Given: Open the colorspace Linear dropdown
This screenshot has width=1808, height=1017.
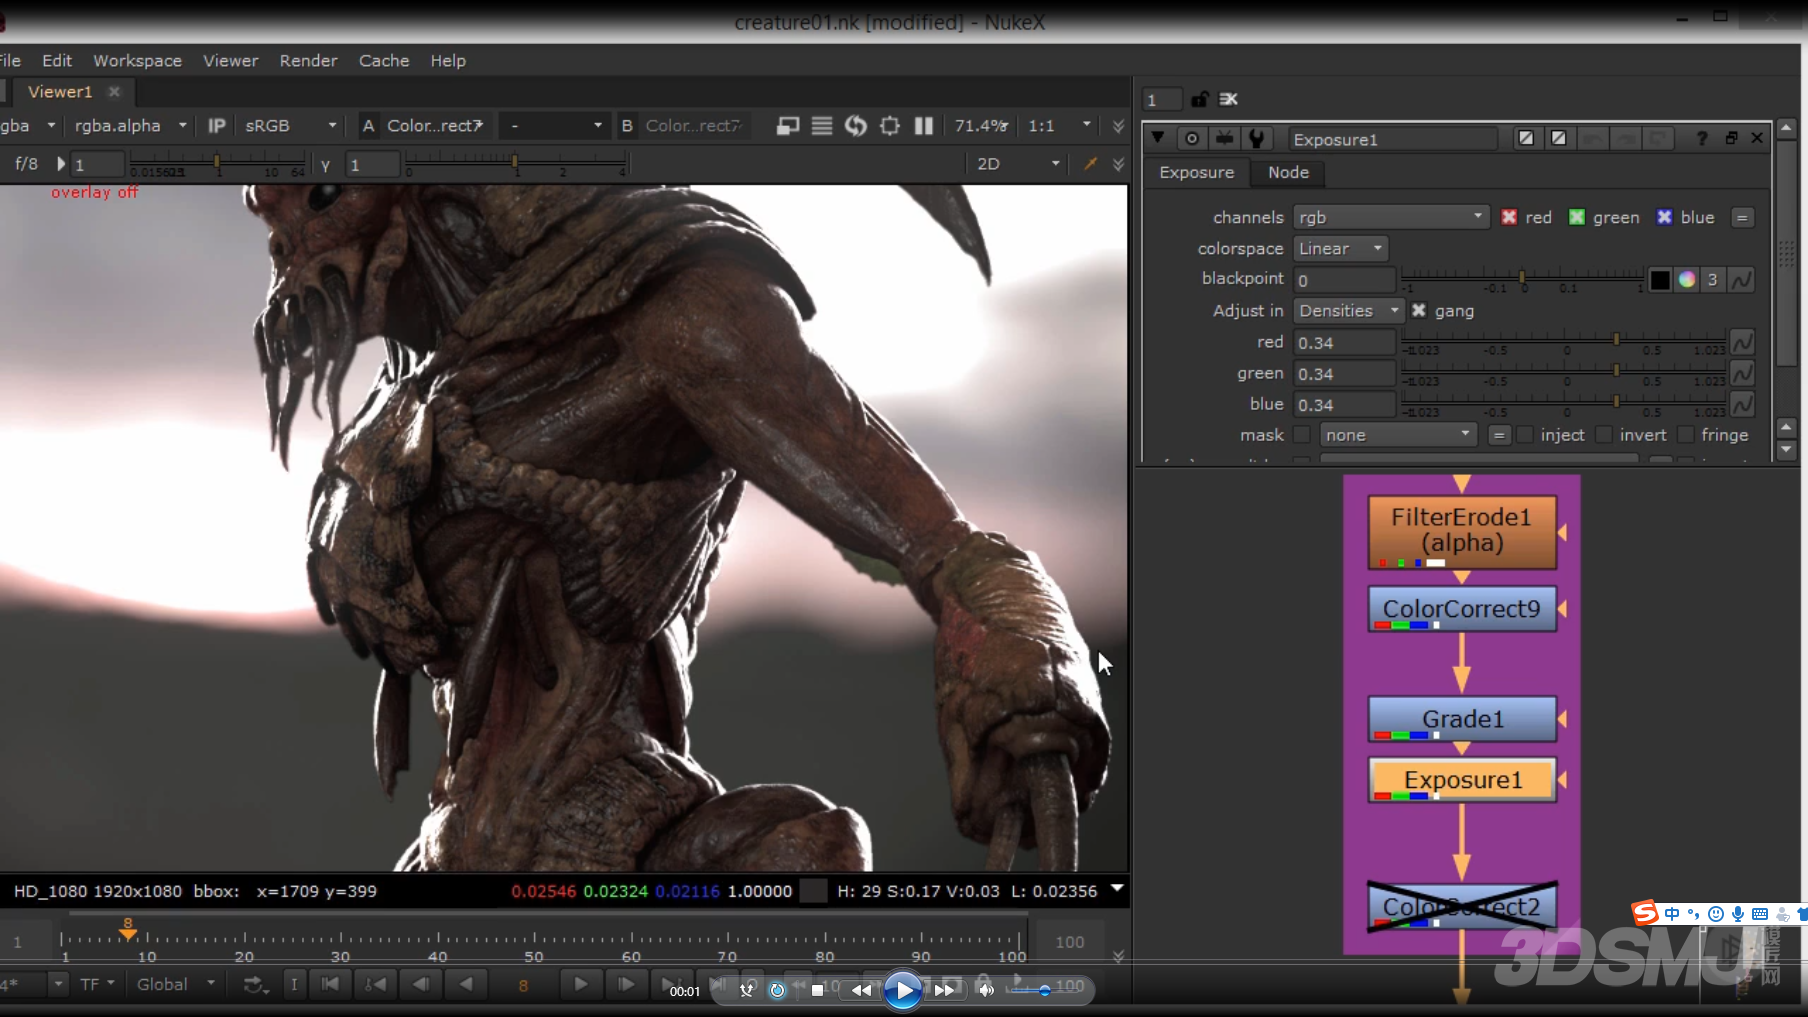Looking at the screenshot, I should (1341, 248).
